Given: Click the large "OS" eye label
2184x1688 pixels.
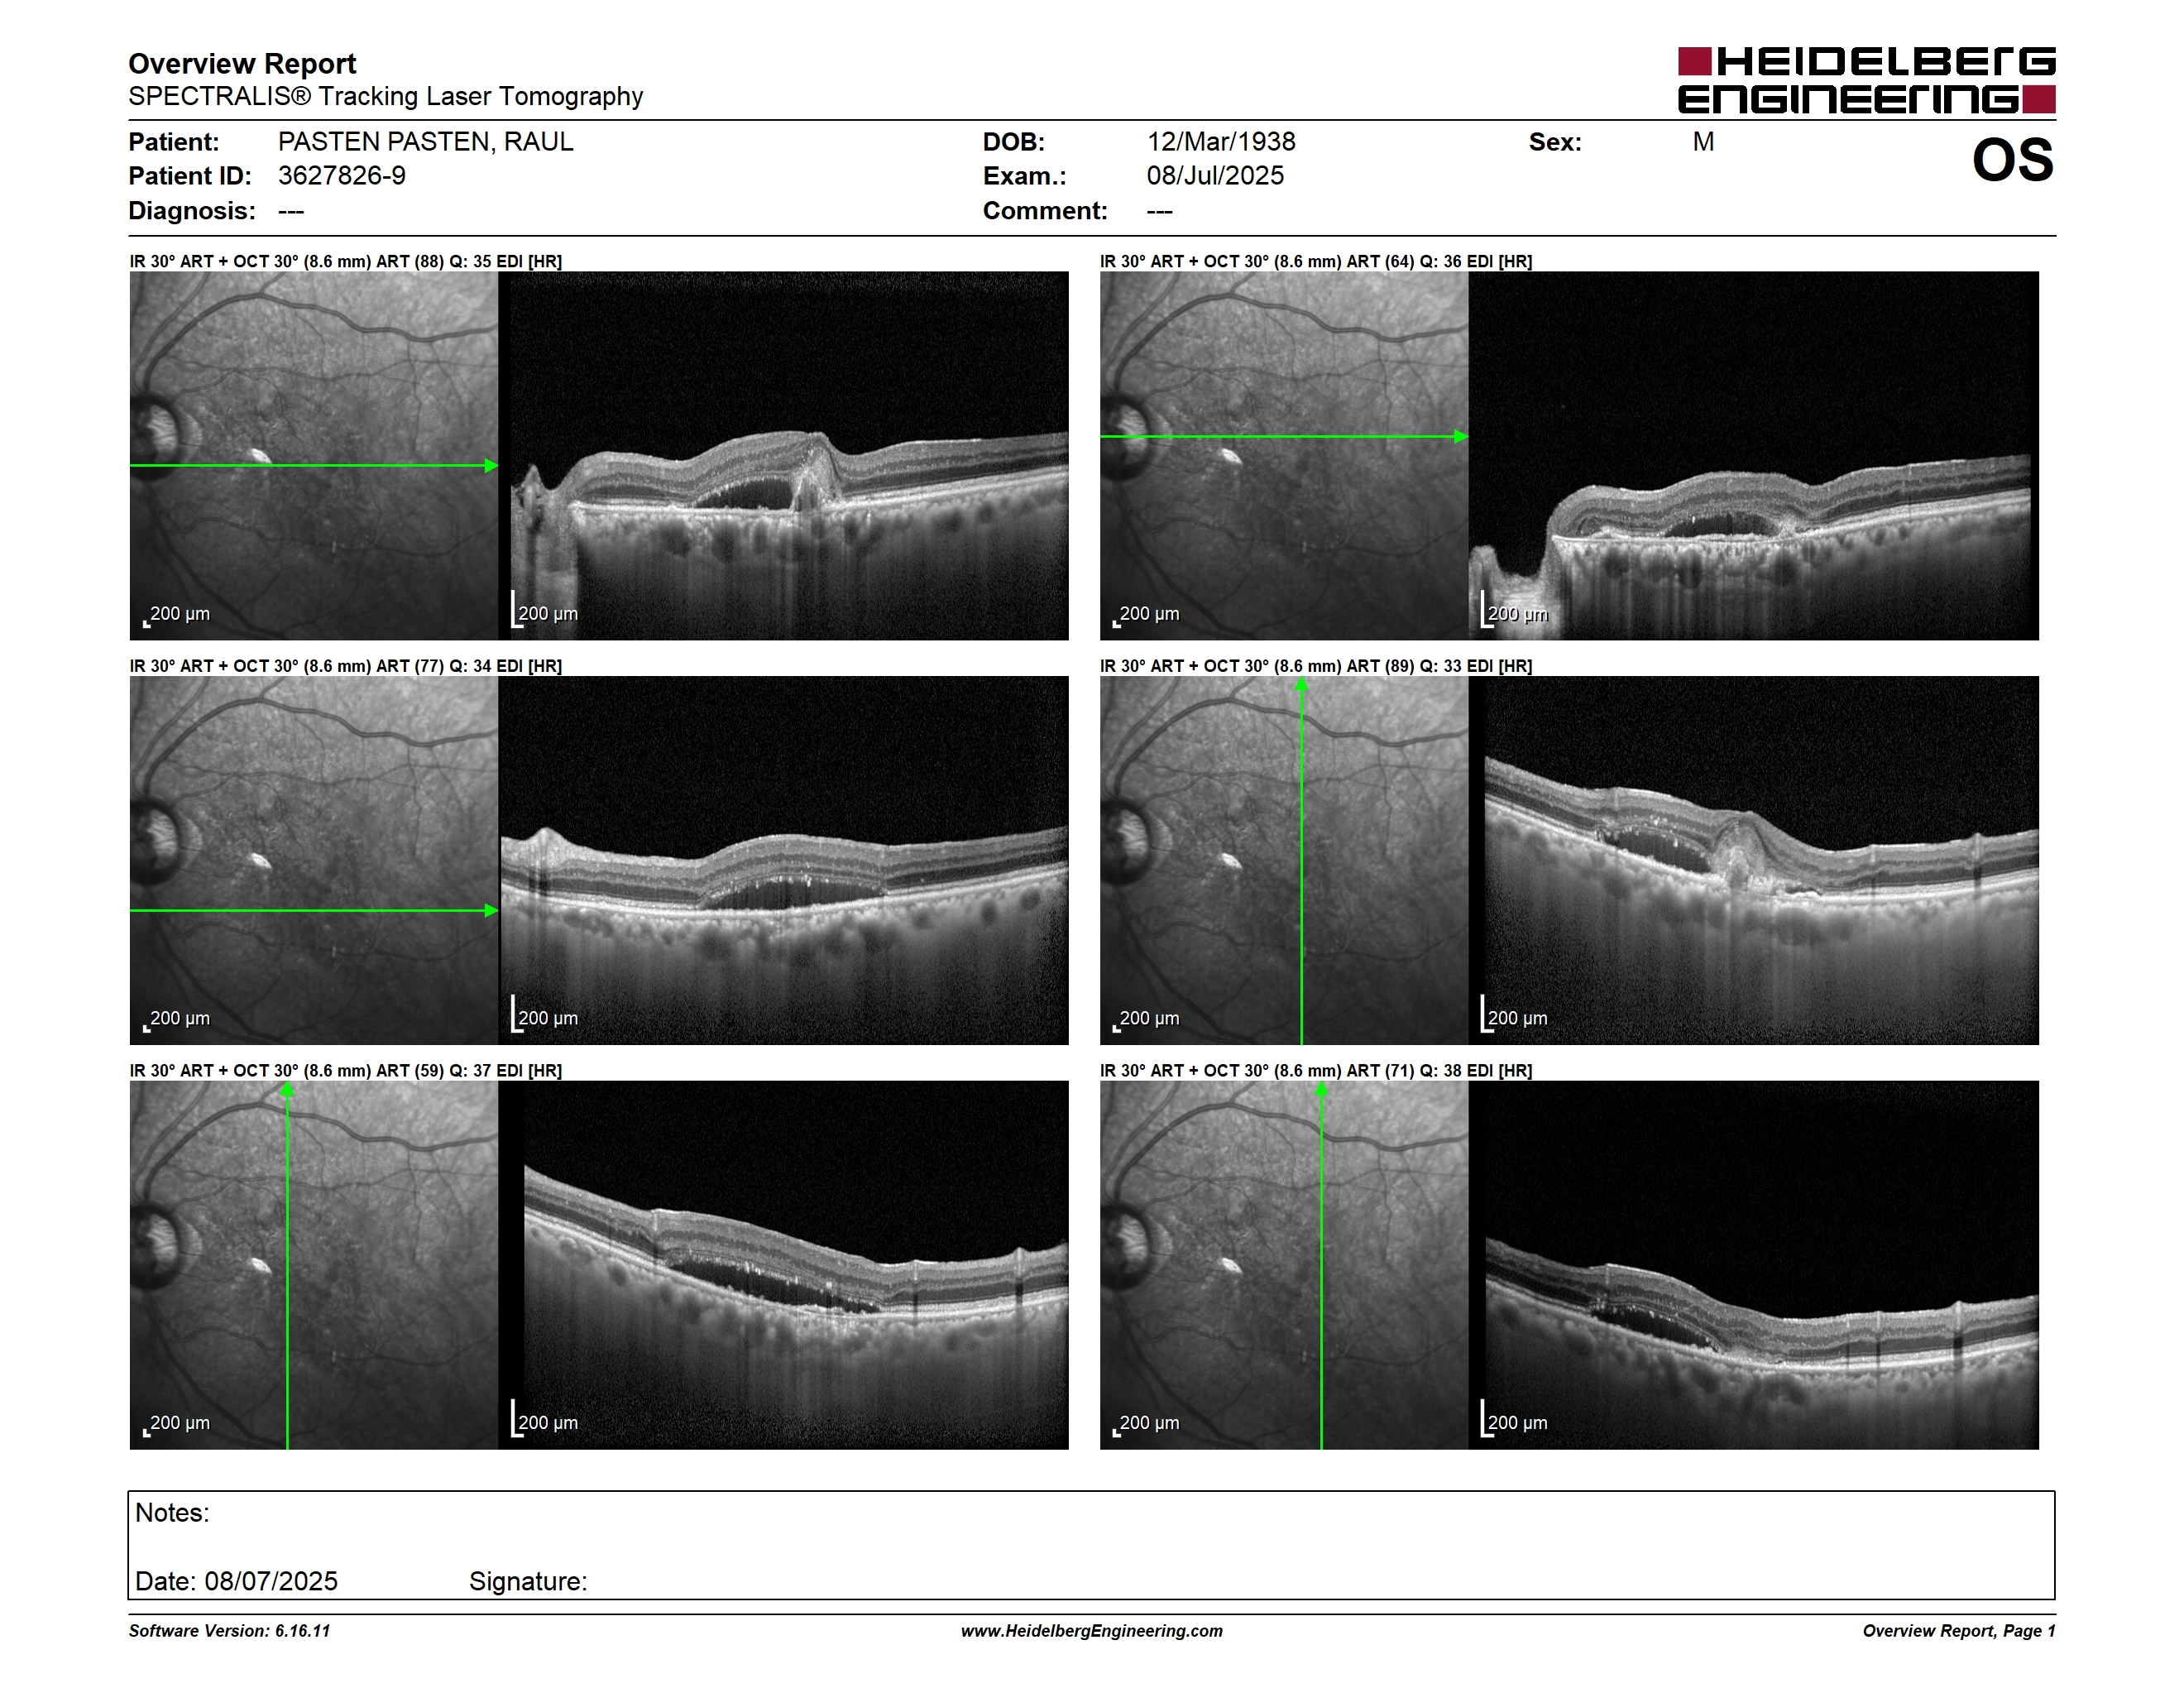Looking at the screenshot, I should [2012, 160].
